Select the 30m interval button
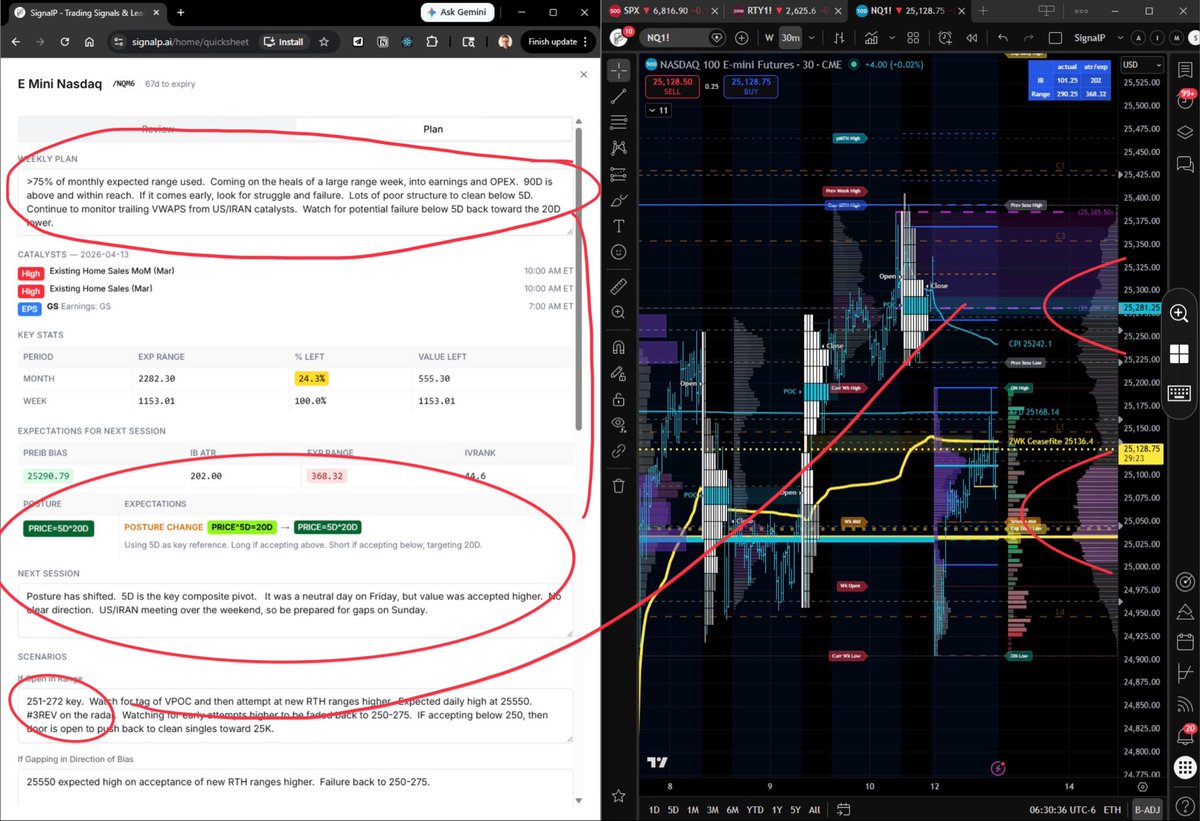 [x=790, y=38]
